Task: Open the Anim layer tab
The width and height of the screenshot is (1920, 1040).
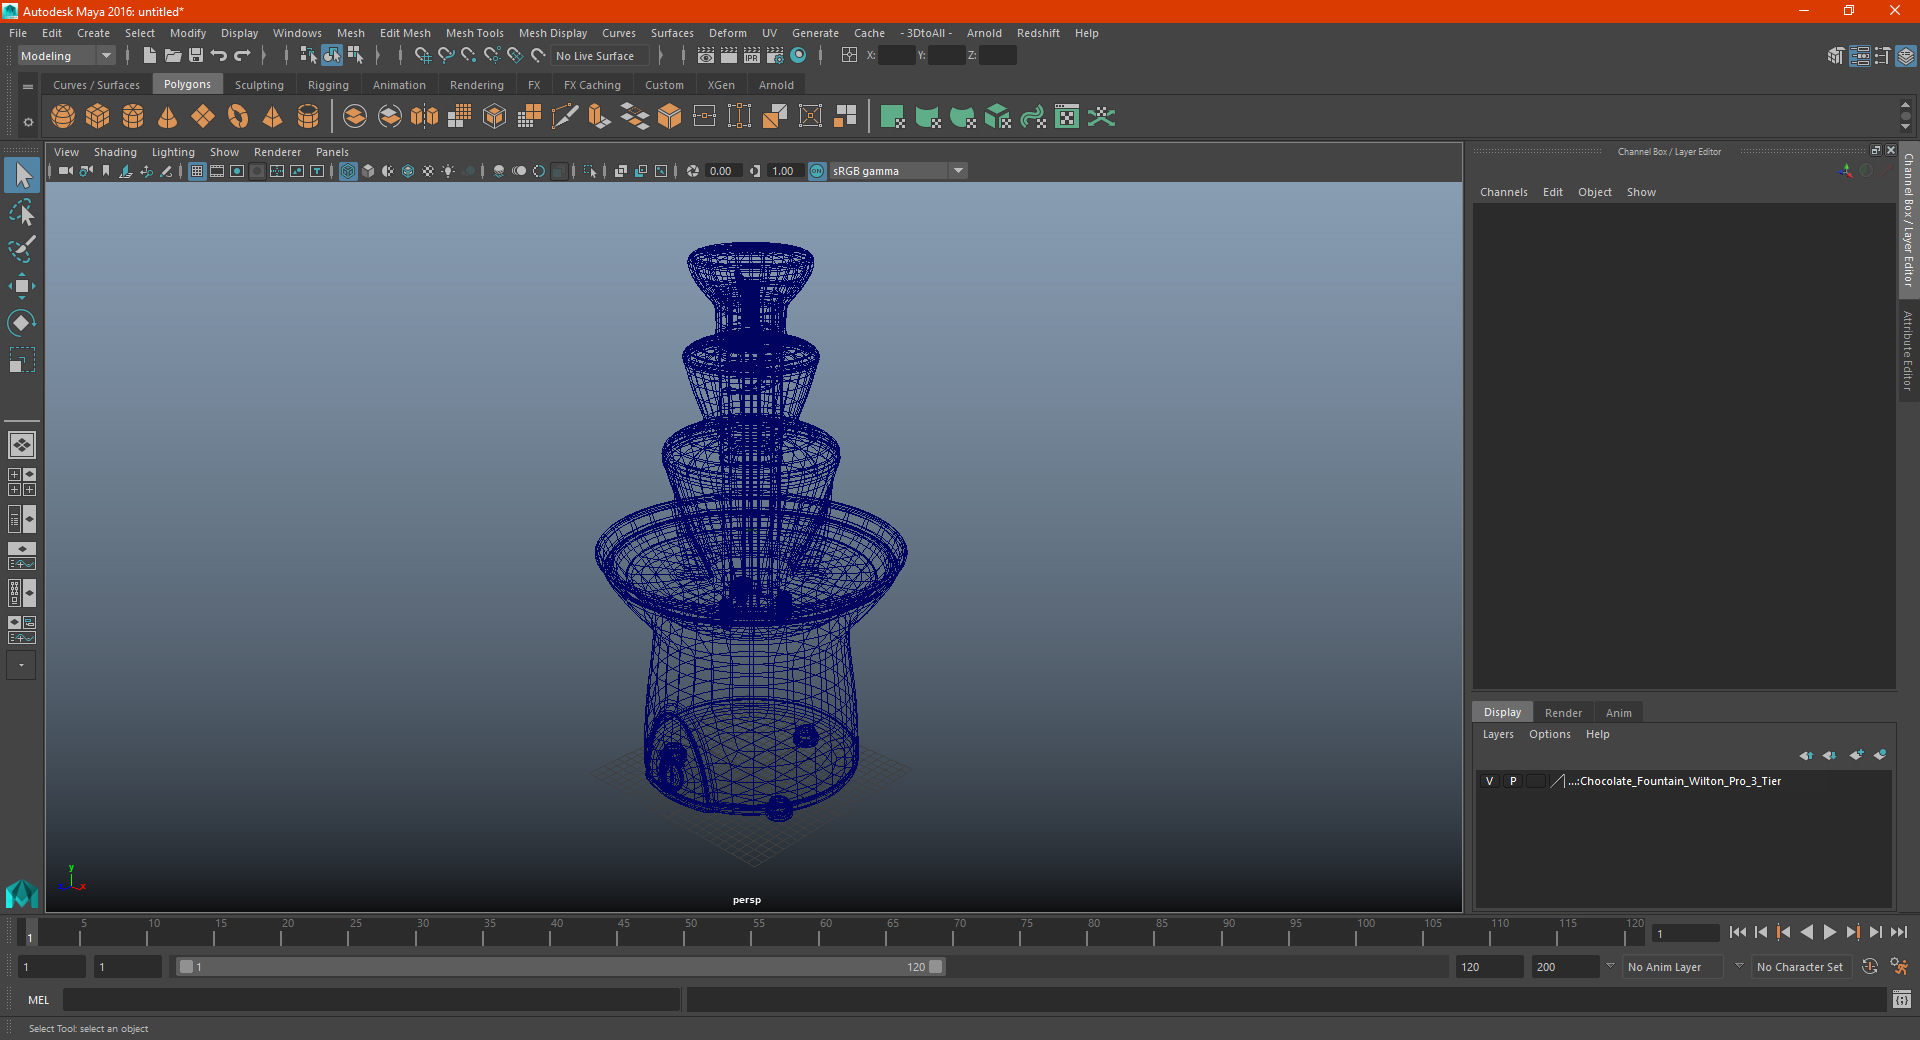Action: click(x=1618, y=713)
